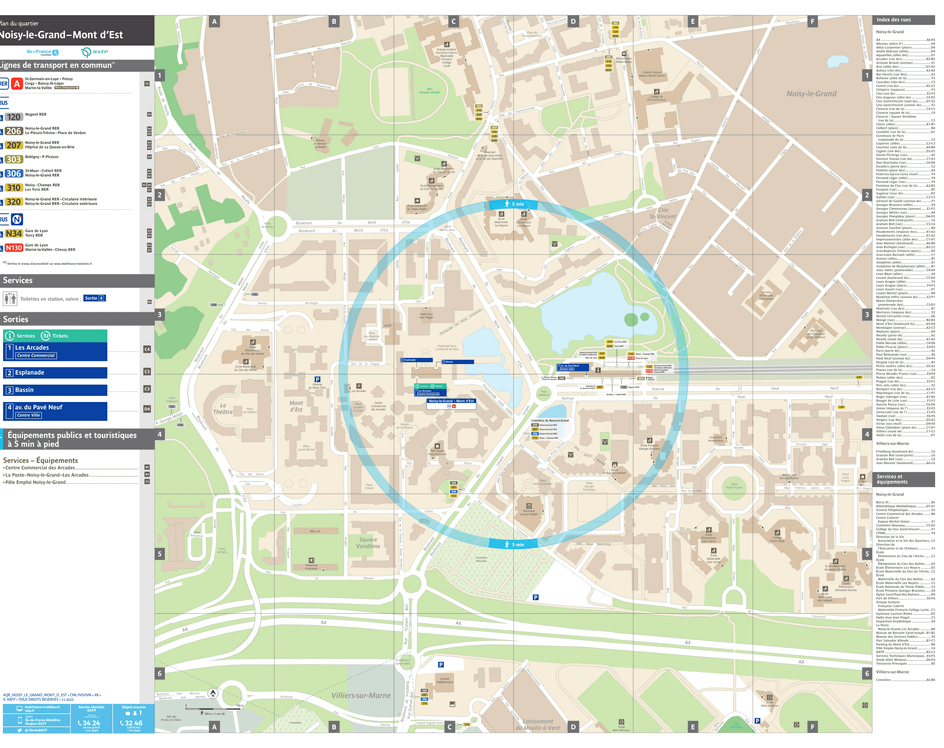Click the bus 120 line badge

point(13,117)
